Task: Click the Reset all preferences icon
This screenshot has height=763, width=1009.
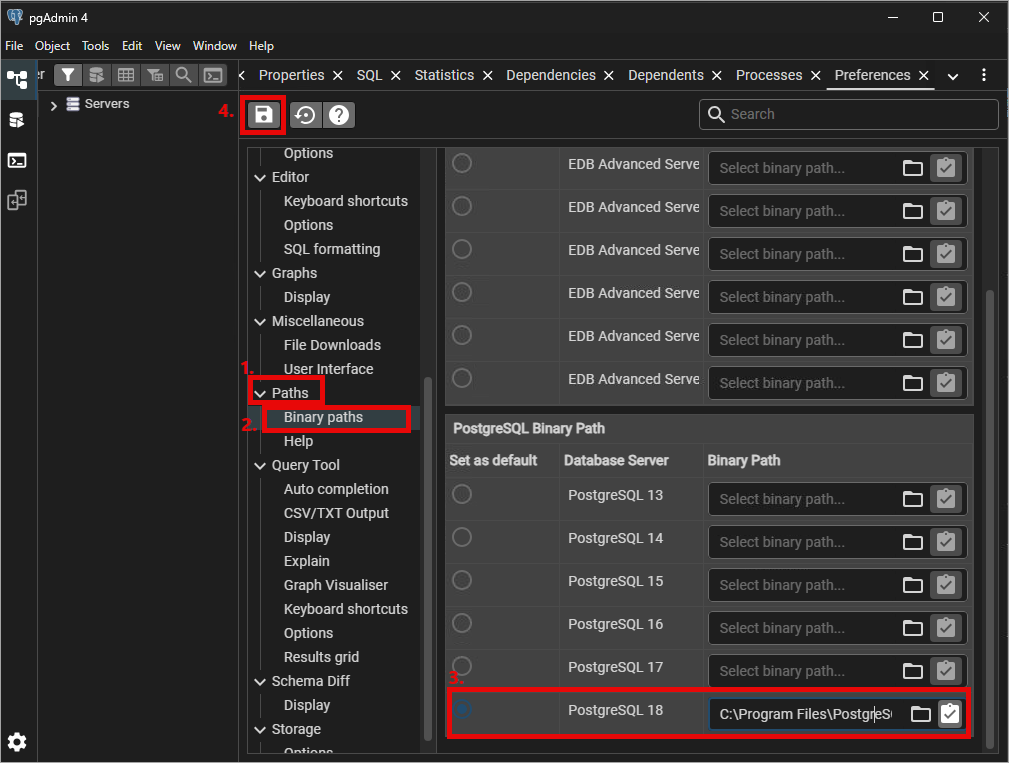Action: [x=305, y=115]
